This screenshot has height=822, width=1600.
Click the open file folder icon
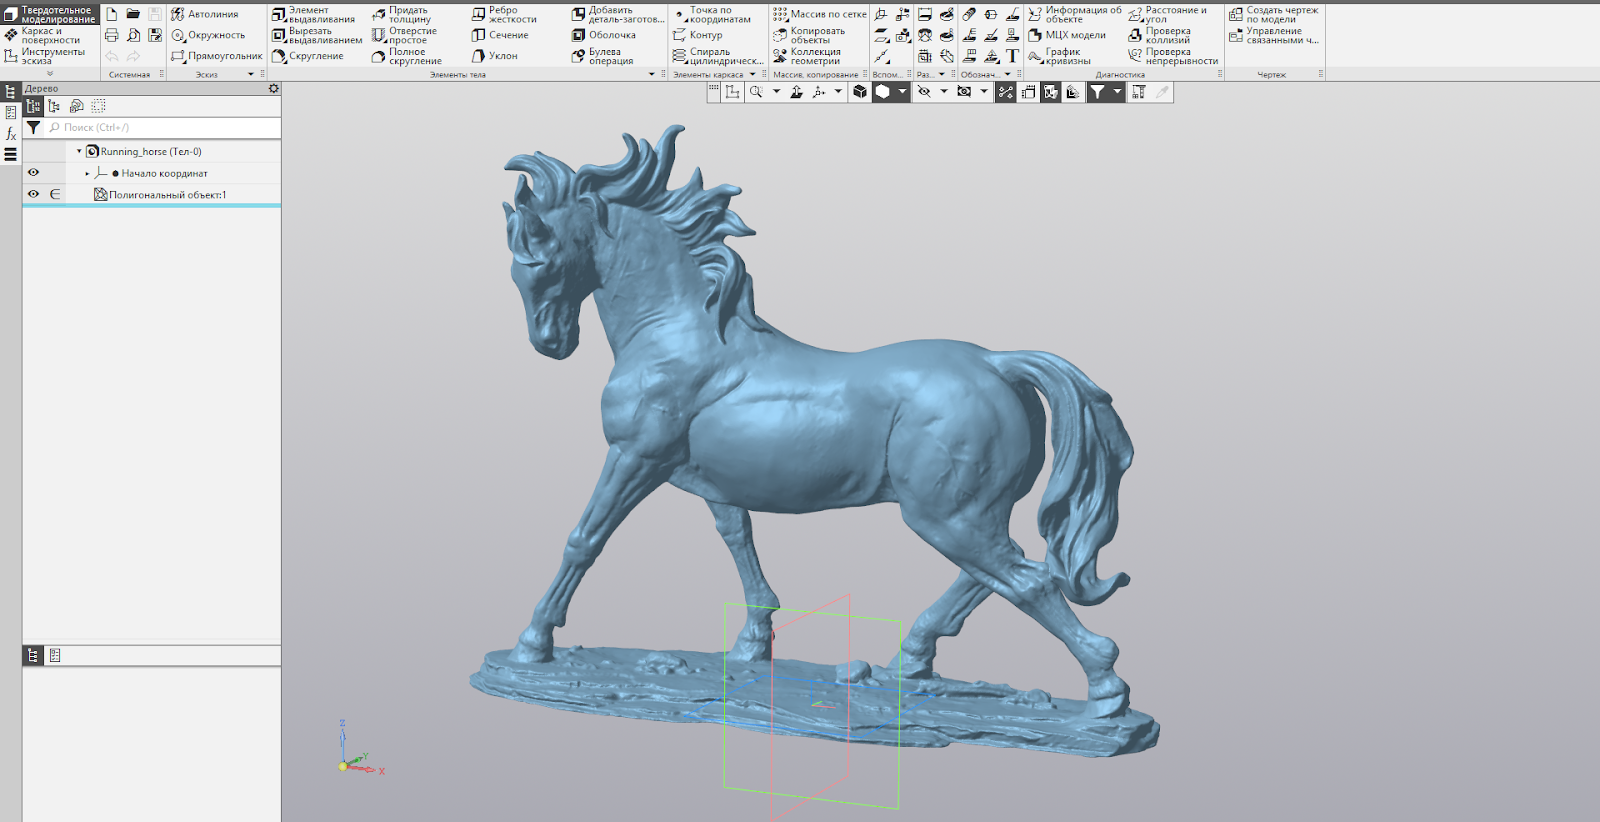tap(133, 14)
